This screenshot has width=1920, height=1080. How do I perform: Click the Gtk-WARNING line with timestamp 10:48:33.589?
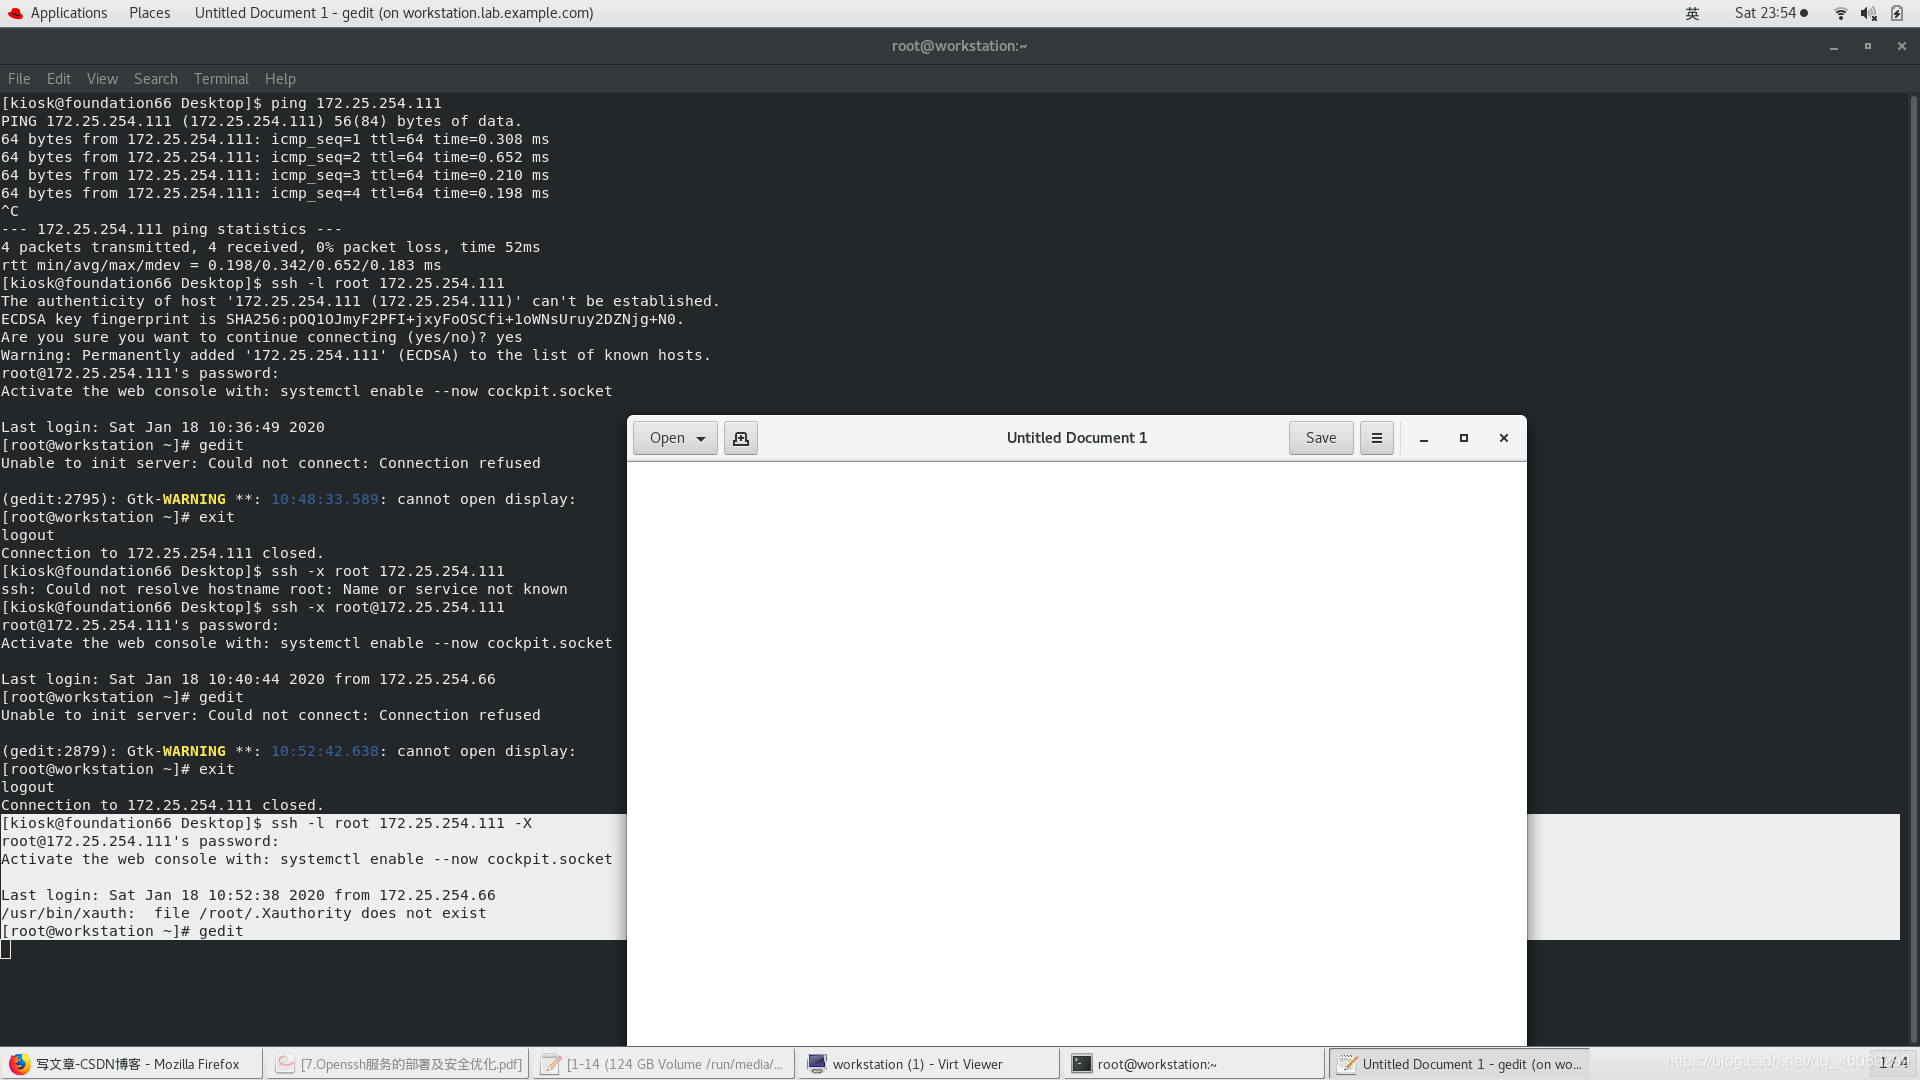[289, 500]
